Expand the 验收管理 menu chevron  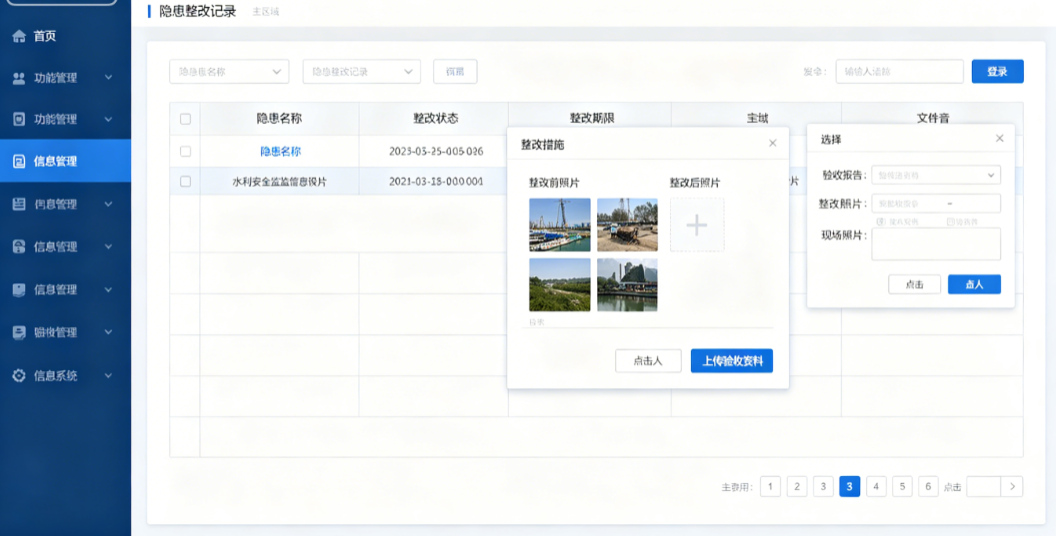[x=108, y=332]
